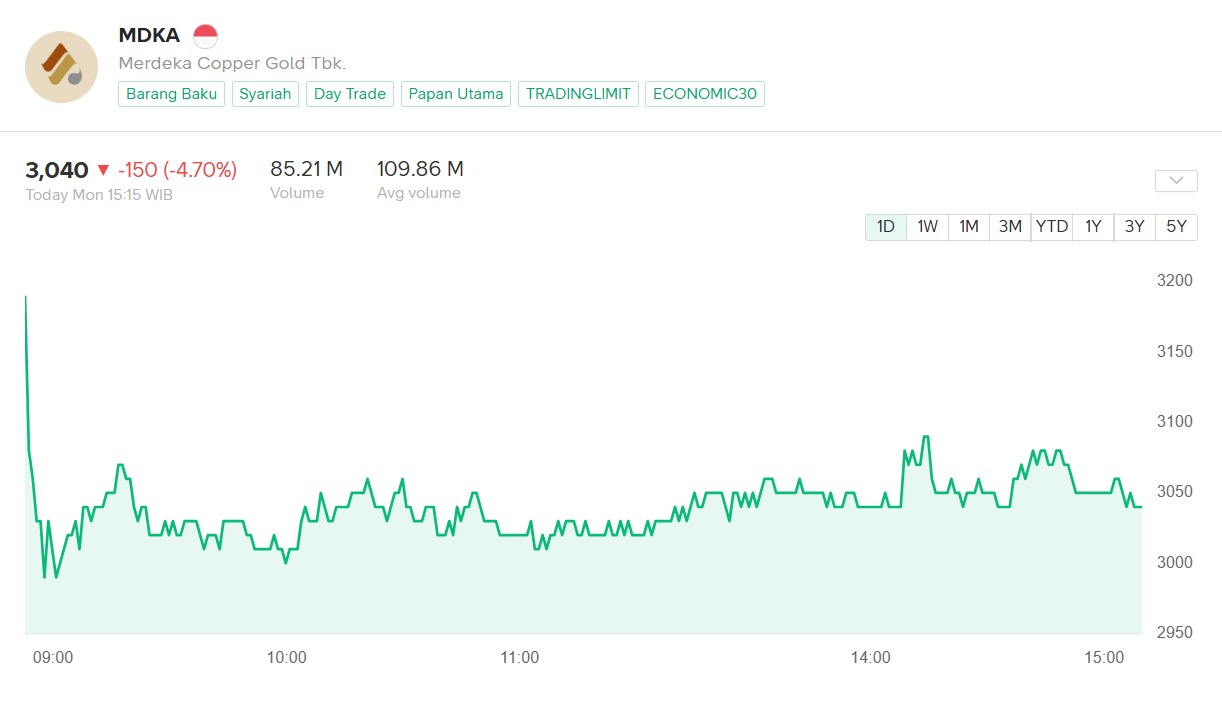Show the 3M chart range

(x=1010, y=227)
